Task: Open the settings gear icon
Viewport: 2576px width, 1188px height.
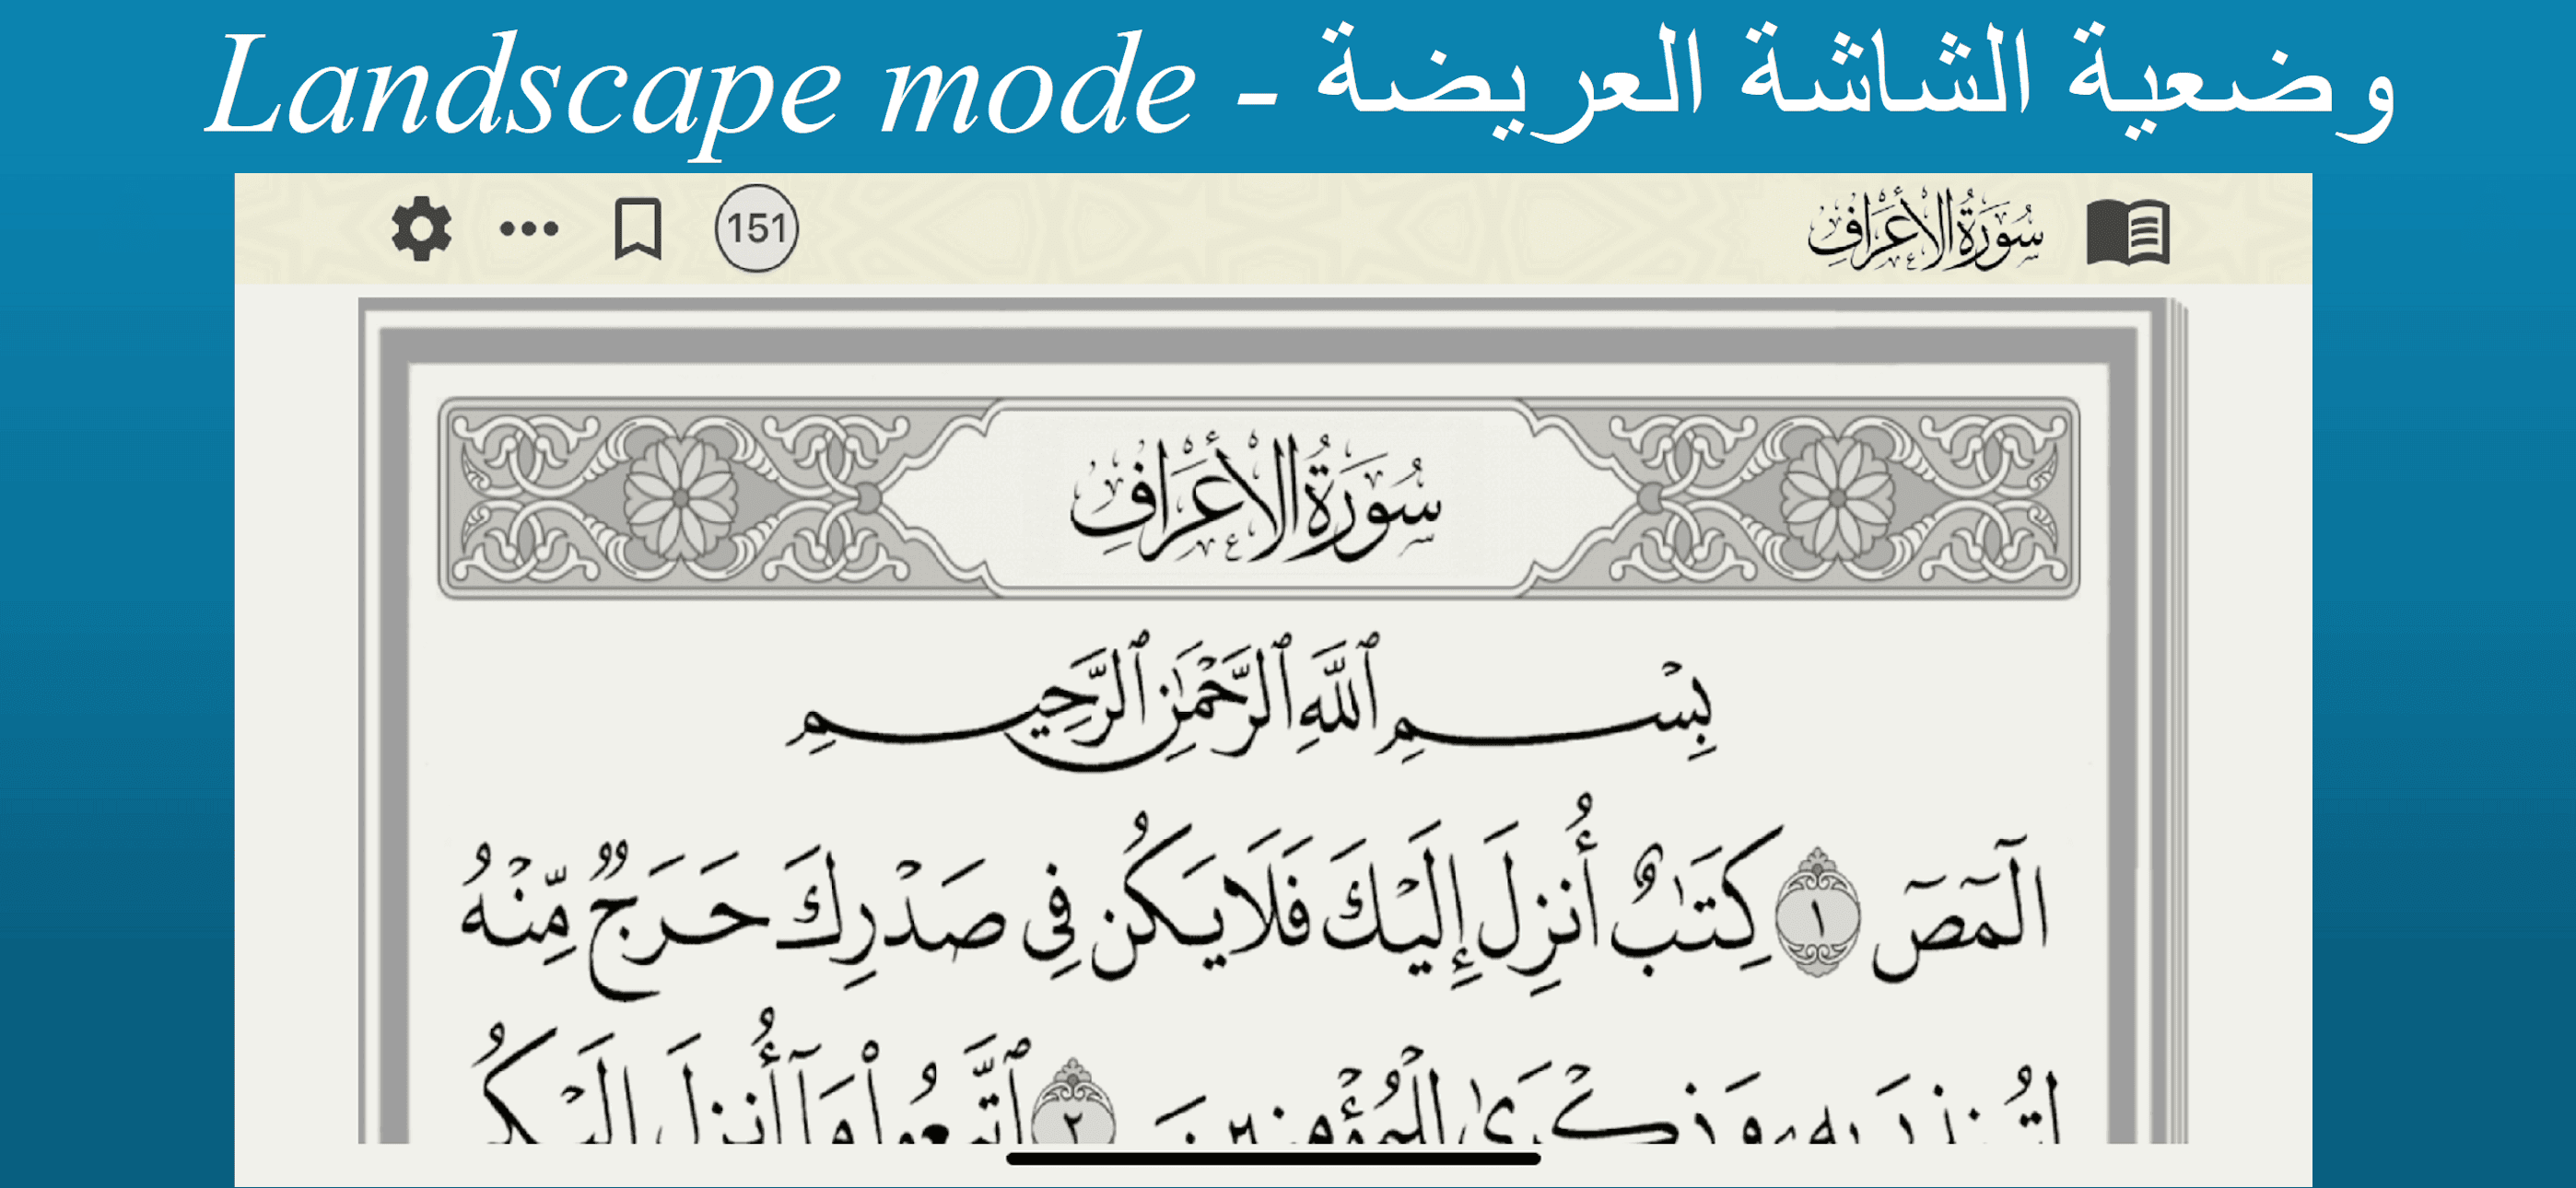Action: pos(421,229)
